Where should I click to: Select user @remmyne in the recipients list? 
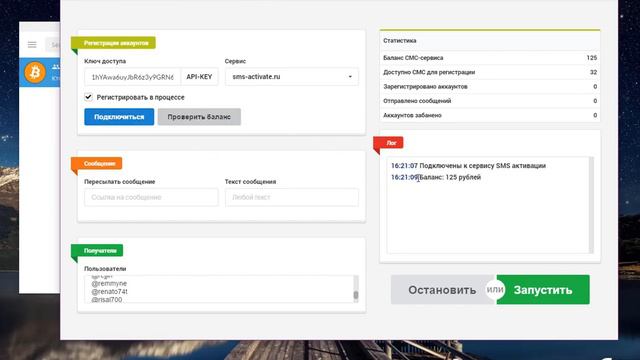coord(109,283)
